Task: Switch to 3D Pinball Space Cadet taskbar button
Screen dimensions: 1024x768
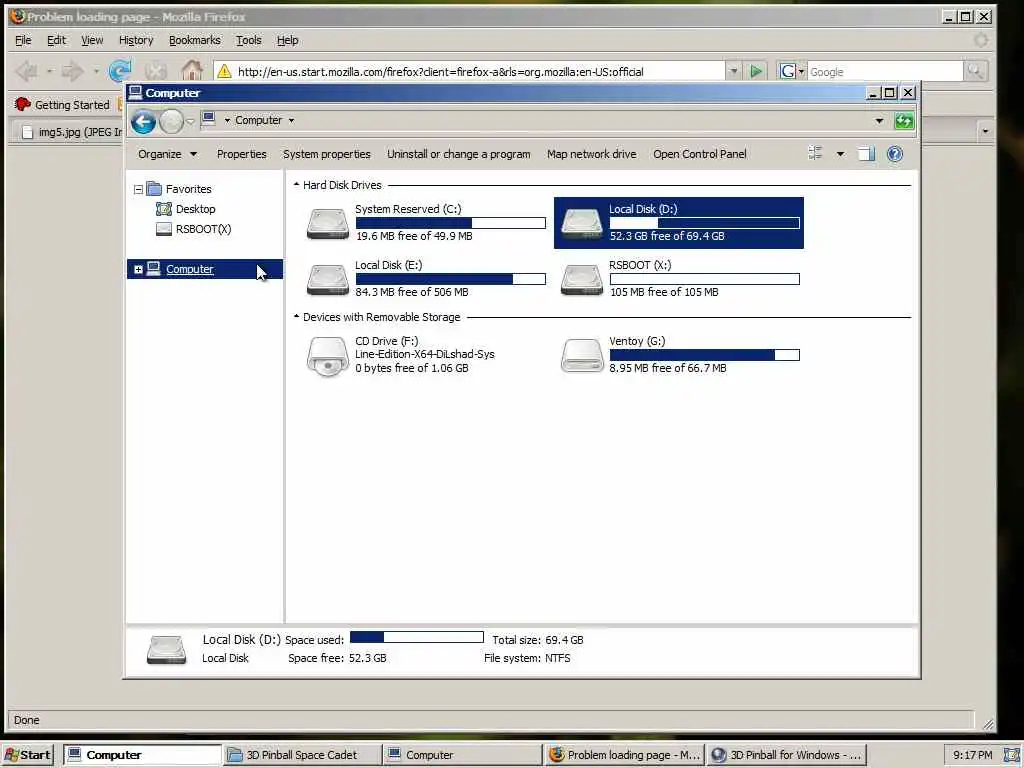Action: (x=302, y=755)
